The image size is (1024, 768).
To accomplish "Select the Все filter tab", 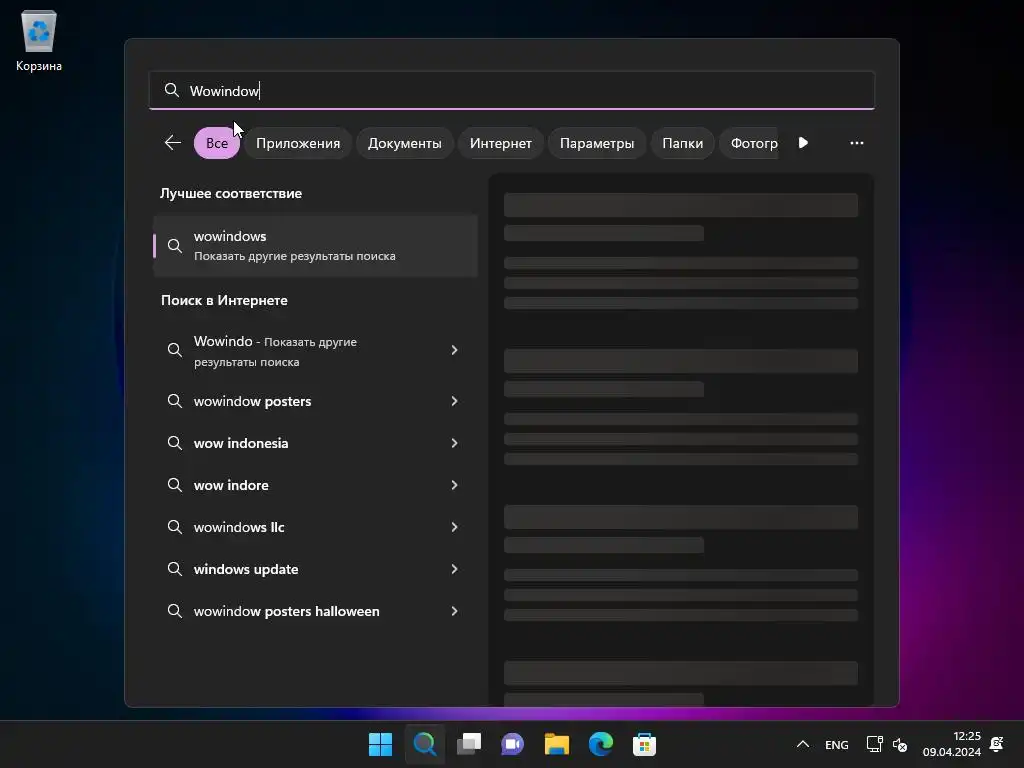I will coord(217,143).
